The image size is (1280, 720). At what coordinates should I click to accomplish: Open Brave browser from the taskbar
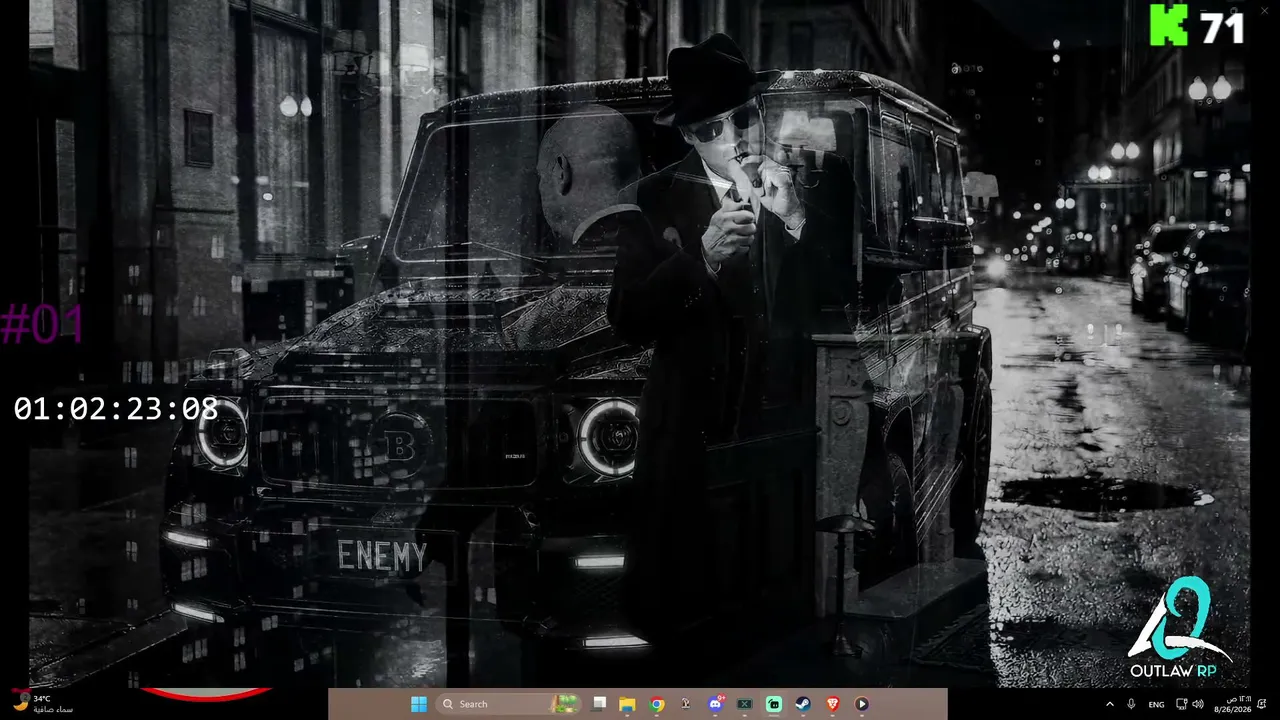pos(833,704)
